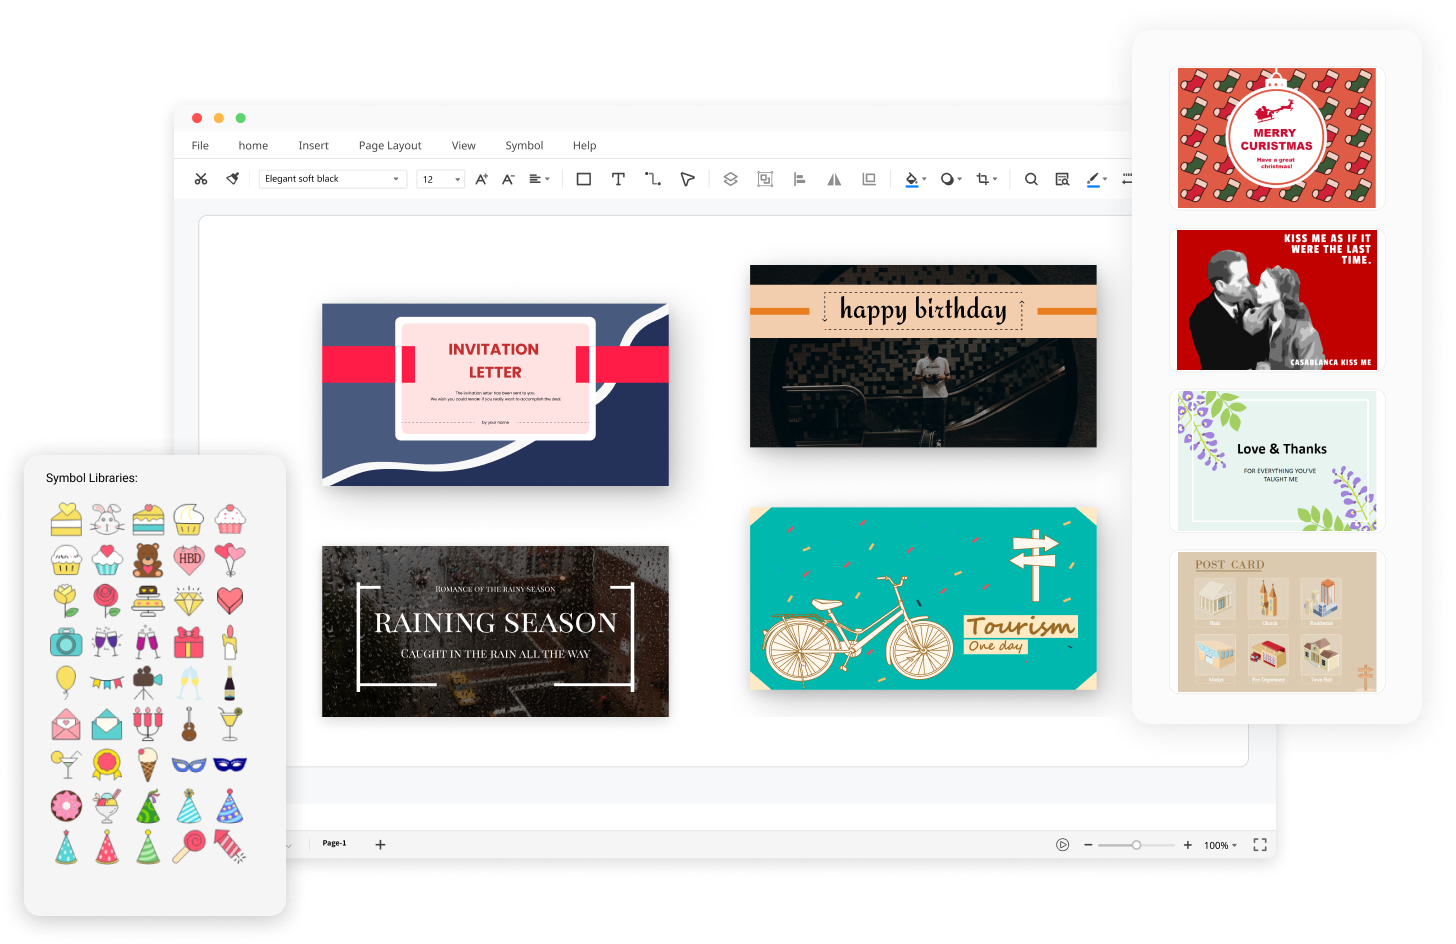The image size is (1456, 944).
Task: Open the Help menu
Action: pos(584,146)
